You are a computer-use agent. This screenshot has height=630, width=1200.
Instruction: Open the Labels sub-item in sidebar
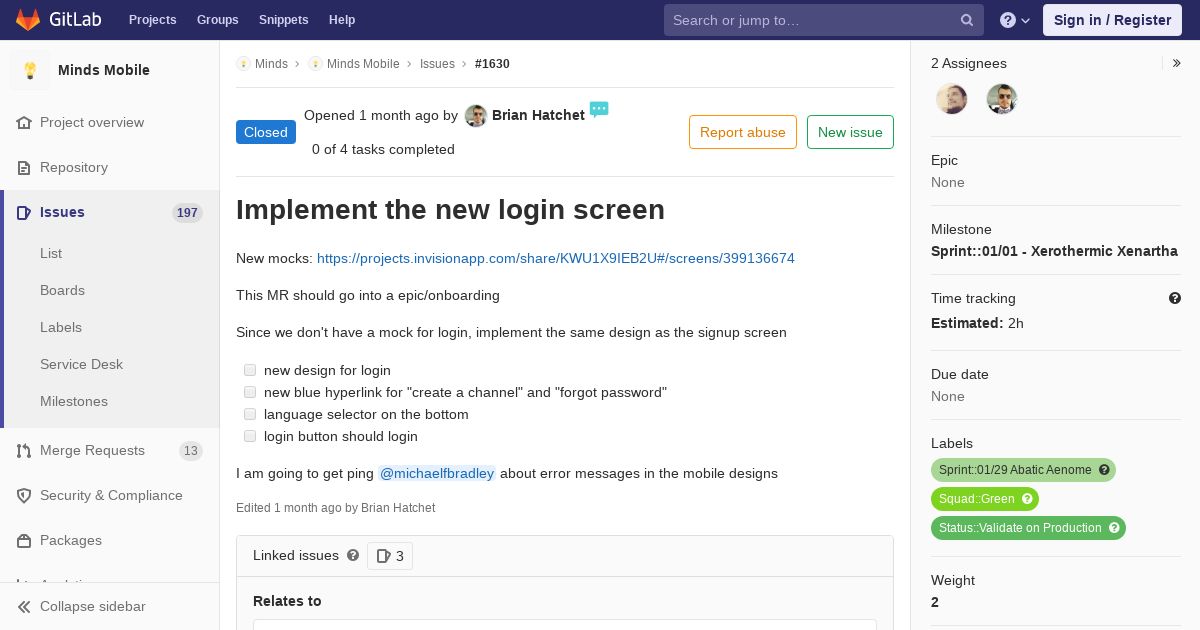[61, 327]
